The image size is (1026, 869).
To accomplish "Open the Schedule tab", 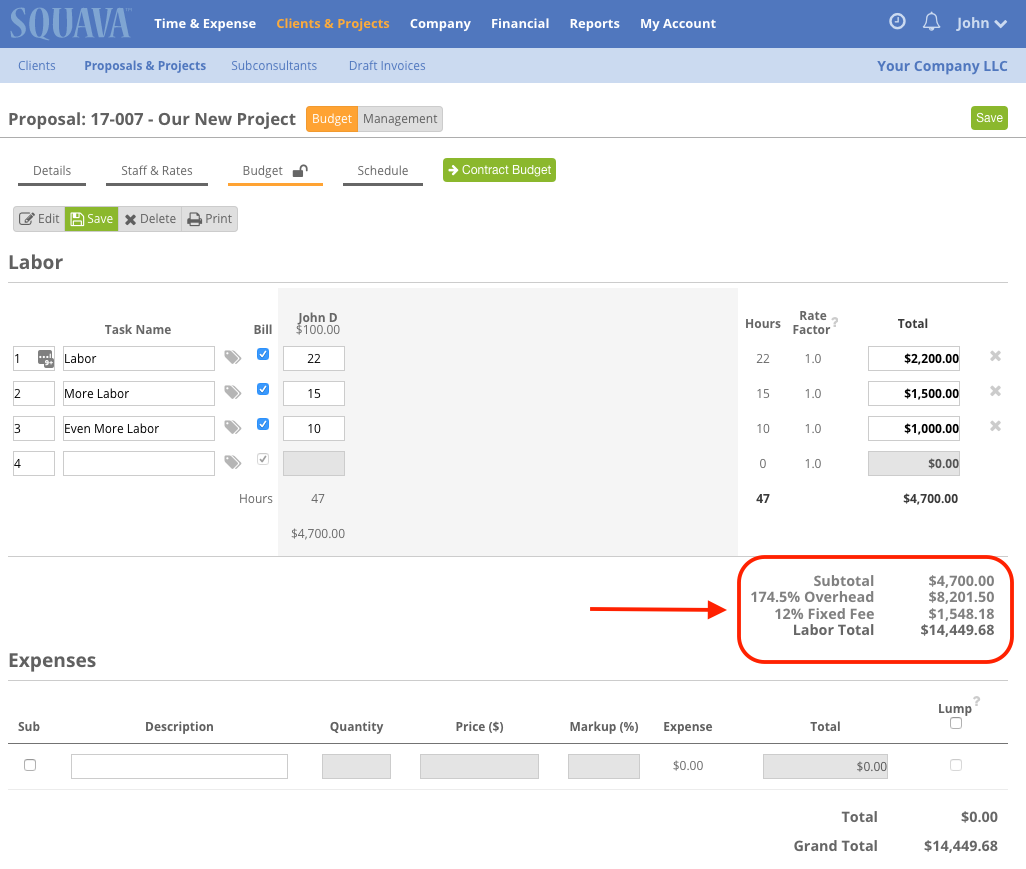I will click(x=382, y=171).
